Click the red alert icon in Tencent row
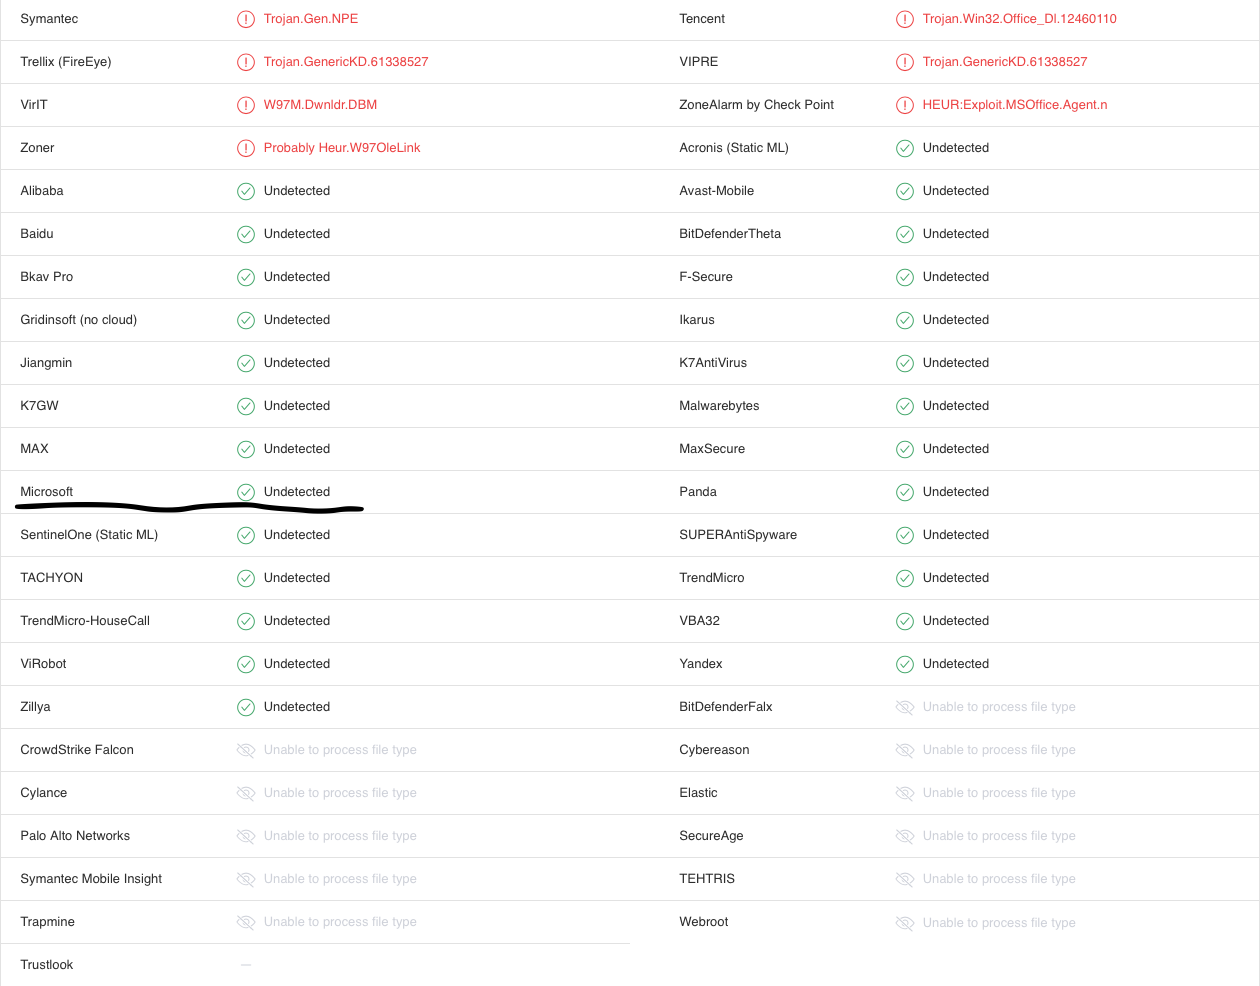The width and height of the screenshot is (1260, 986). (905, 19)
